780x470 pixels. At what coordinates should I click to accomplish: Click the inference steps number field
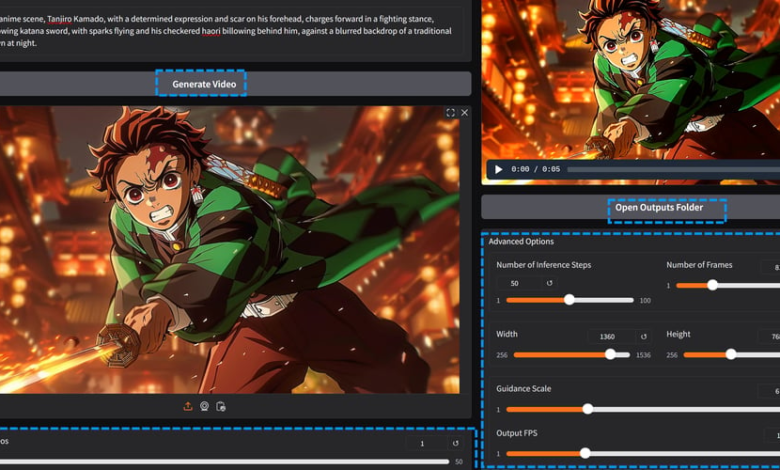tap(520, 283)
